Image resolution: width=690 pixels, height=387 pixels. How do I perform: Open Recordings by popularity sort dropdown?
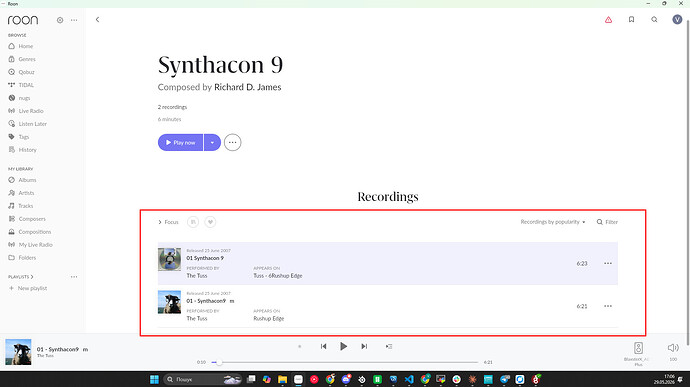pyautogui.click(x=553, y=222)
